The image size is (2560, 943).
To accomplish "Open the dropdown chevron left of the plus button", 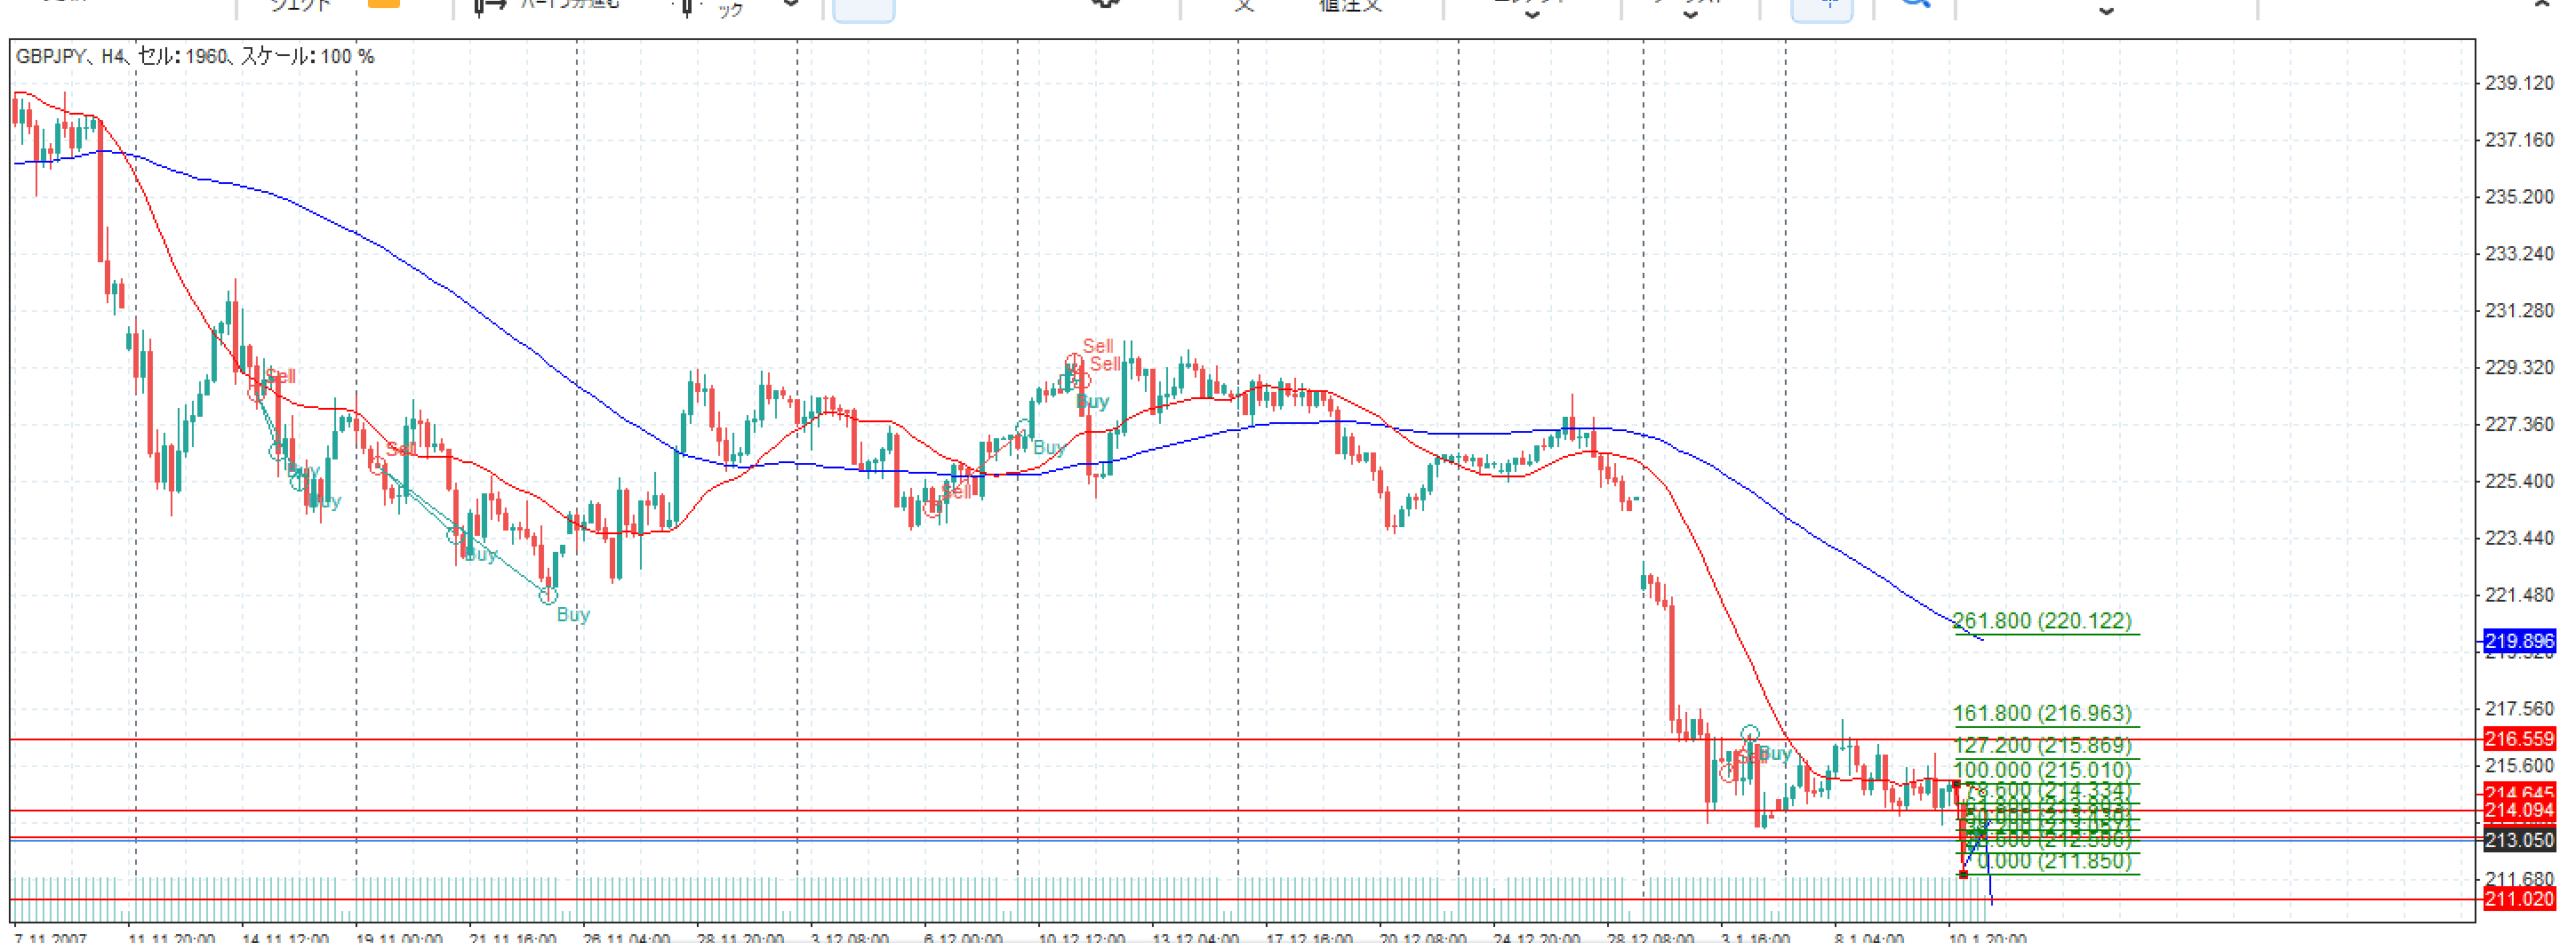I will pos(1689,14).
